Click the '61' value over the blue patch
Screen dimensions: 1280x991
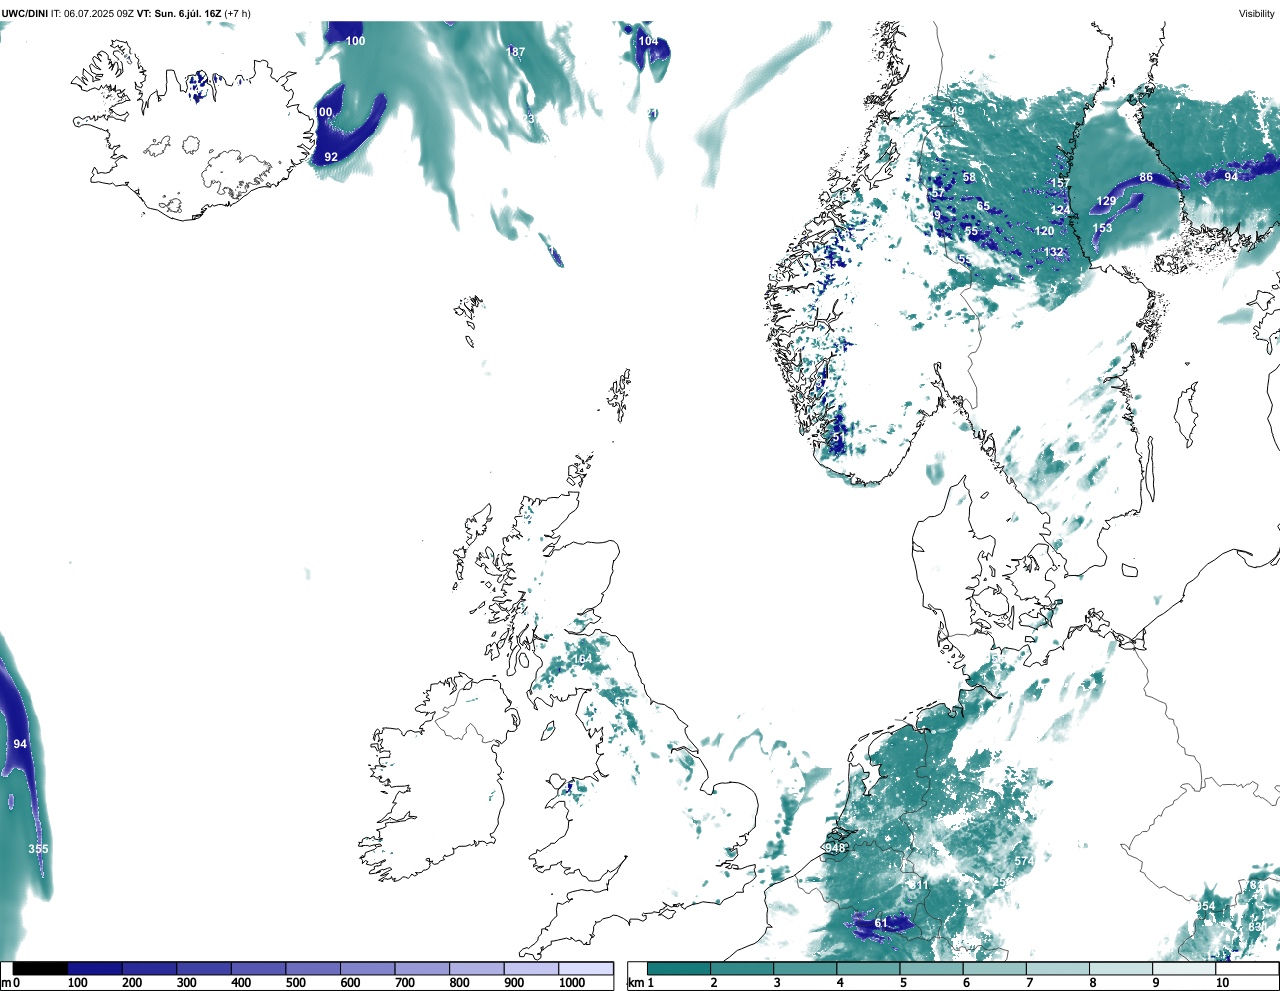[881, 923]
